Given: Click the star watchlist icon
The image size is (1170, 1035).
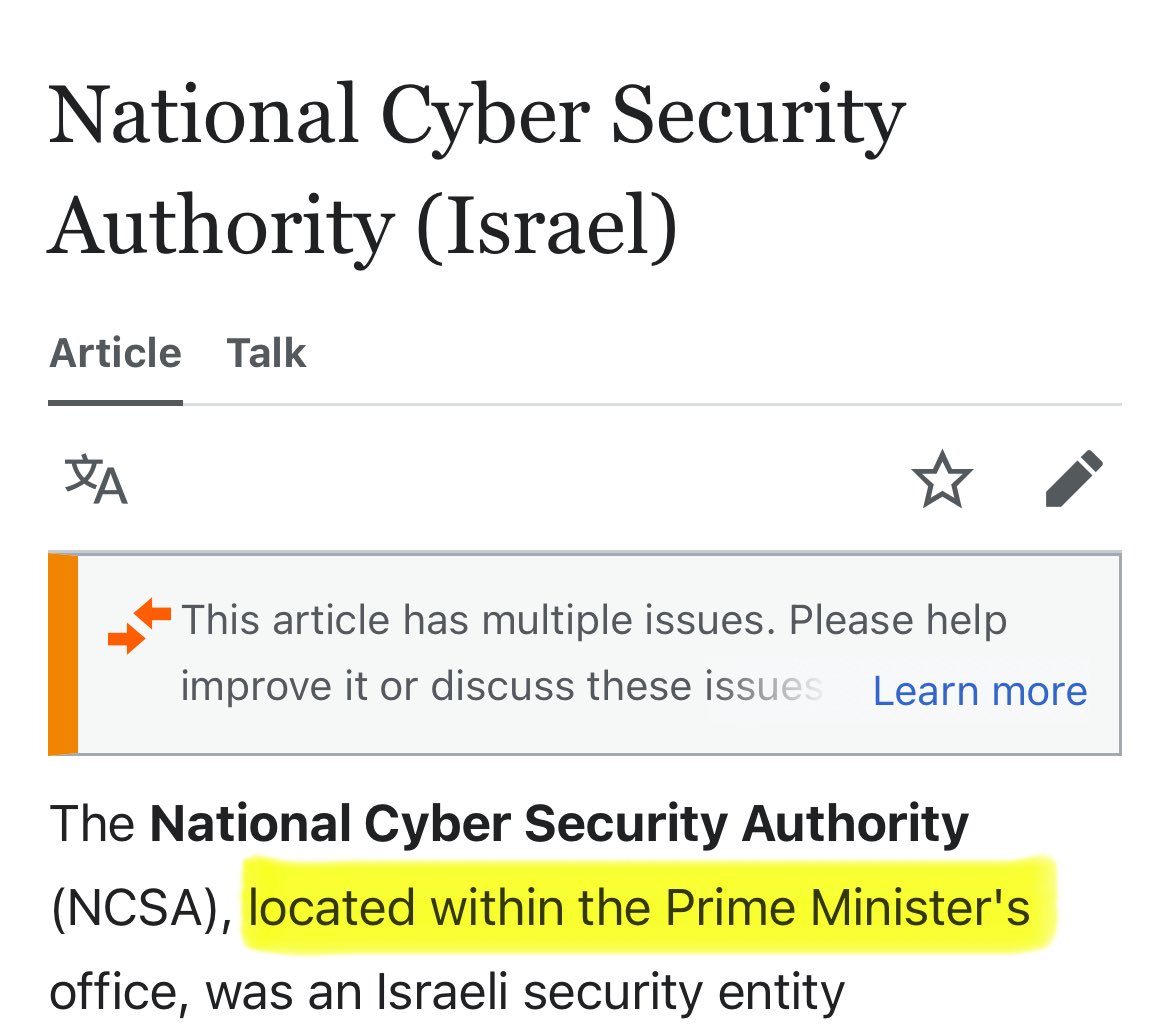Looking at the screenshot, I should tap(942, 481).
